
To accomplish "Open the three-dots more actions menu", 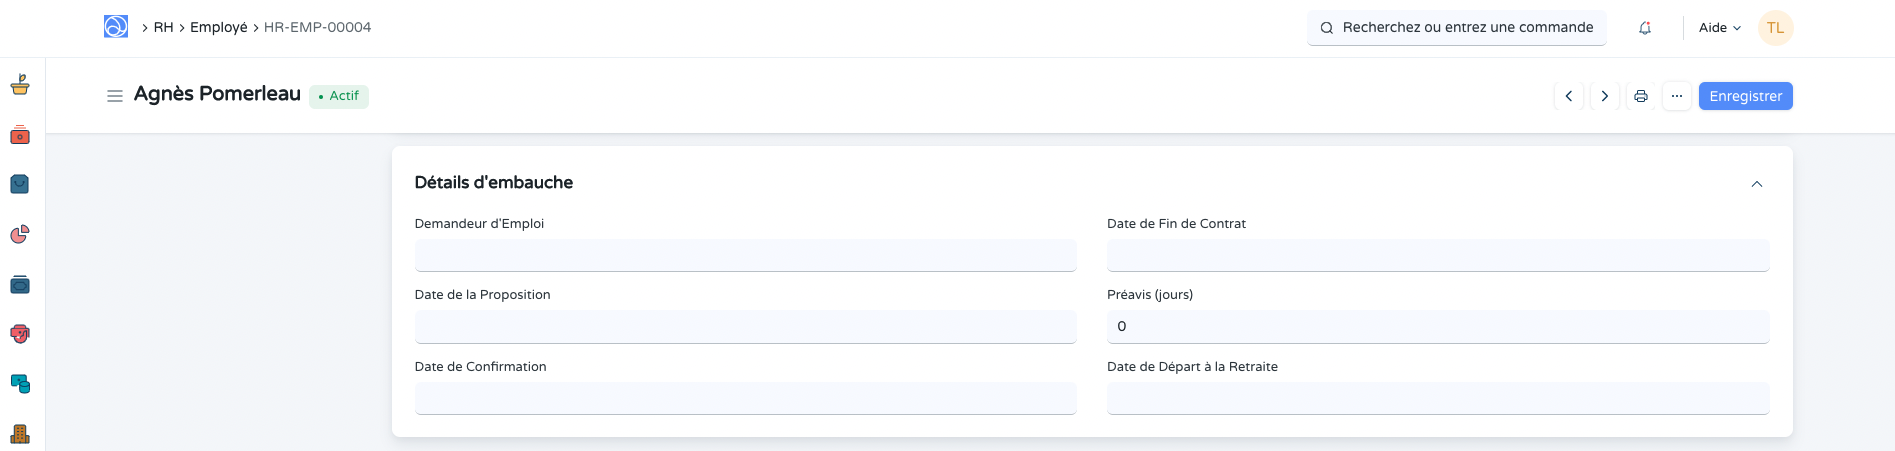I will point(1677,96).
